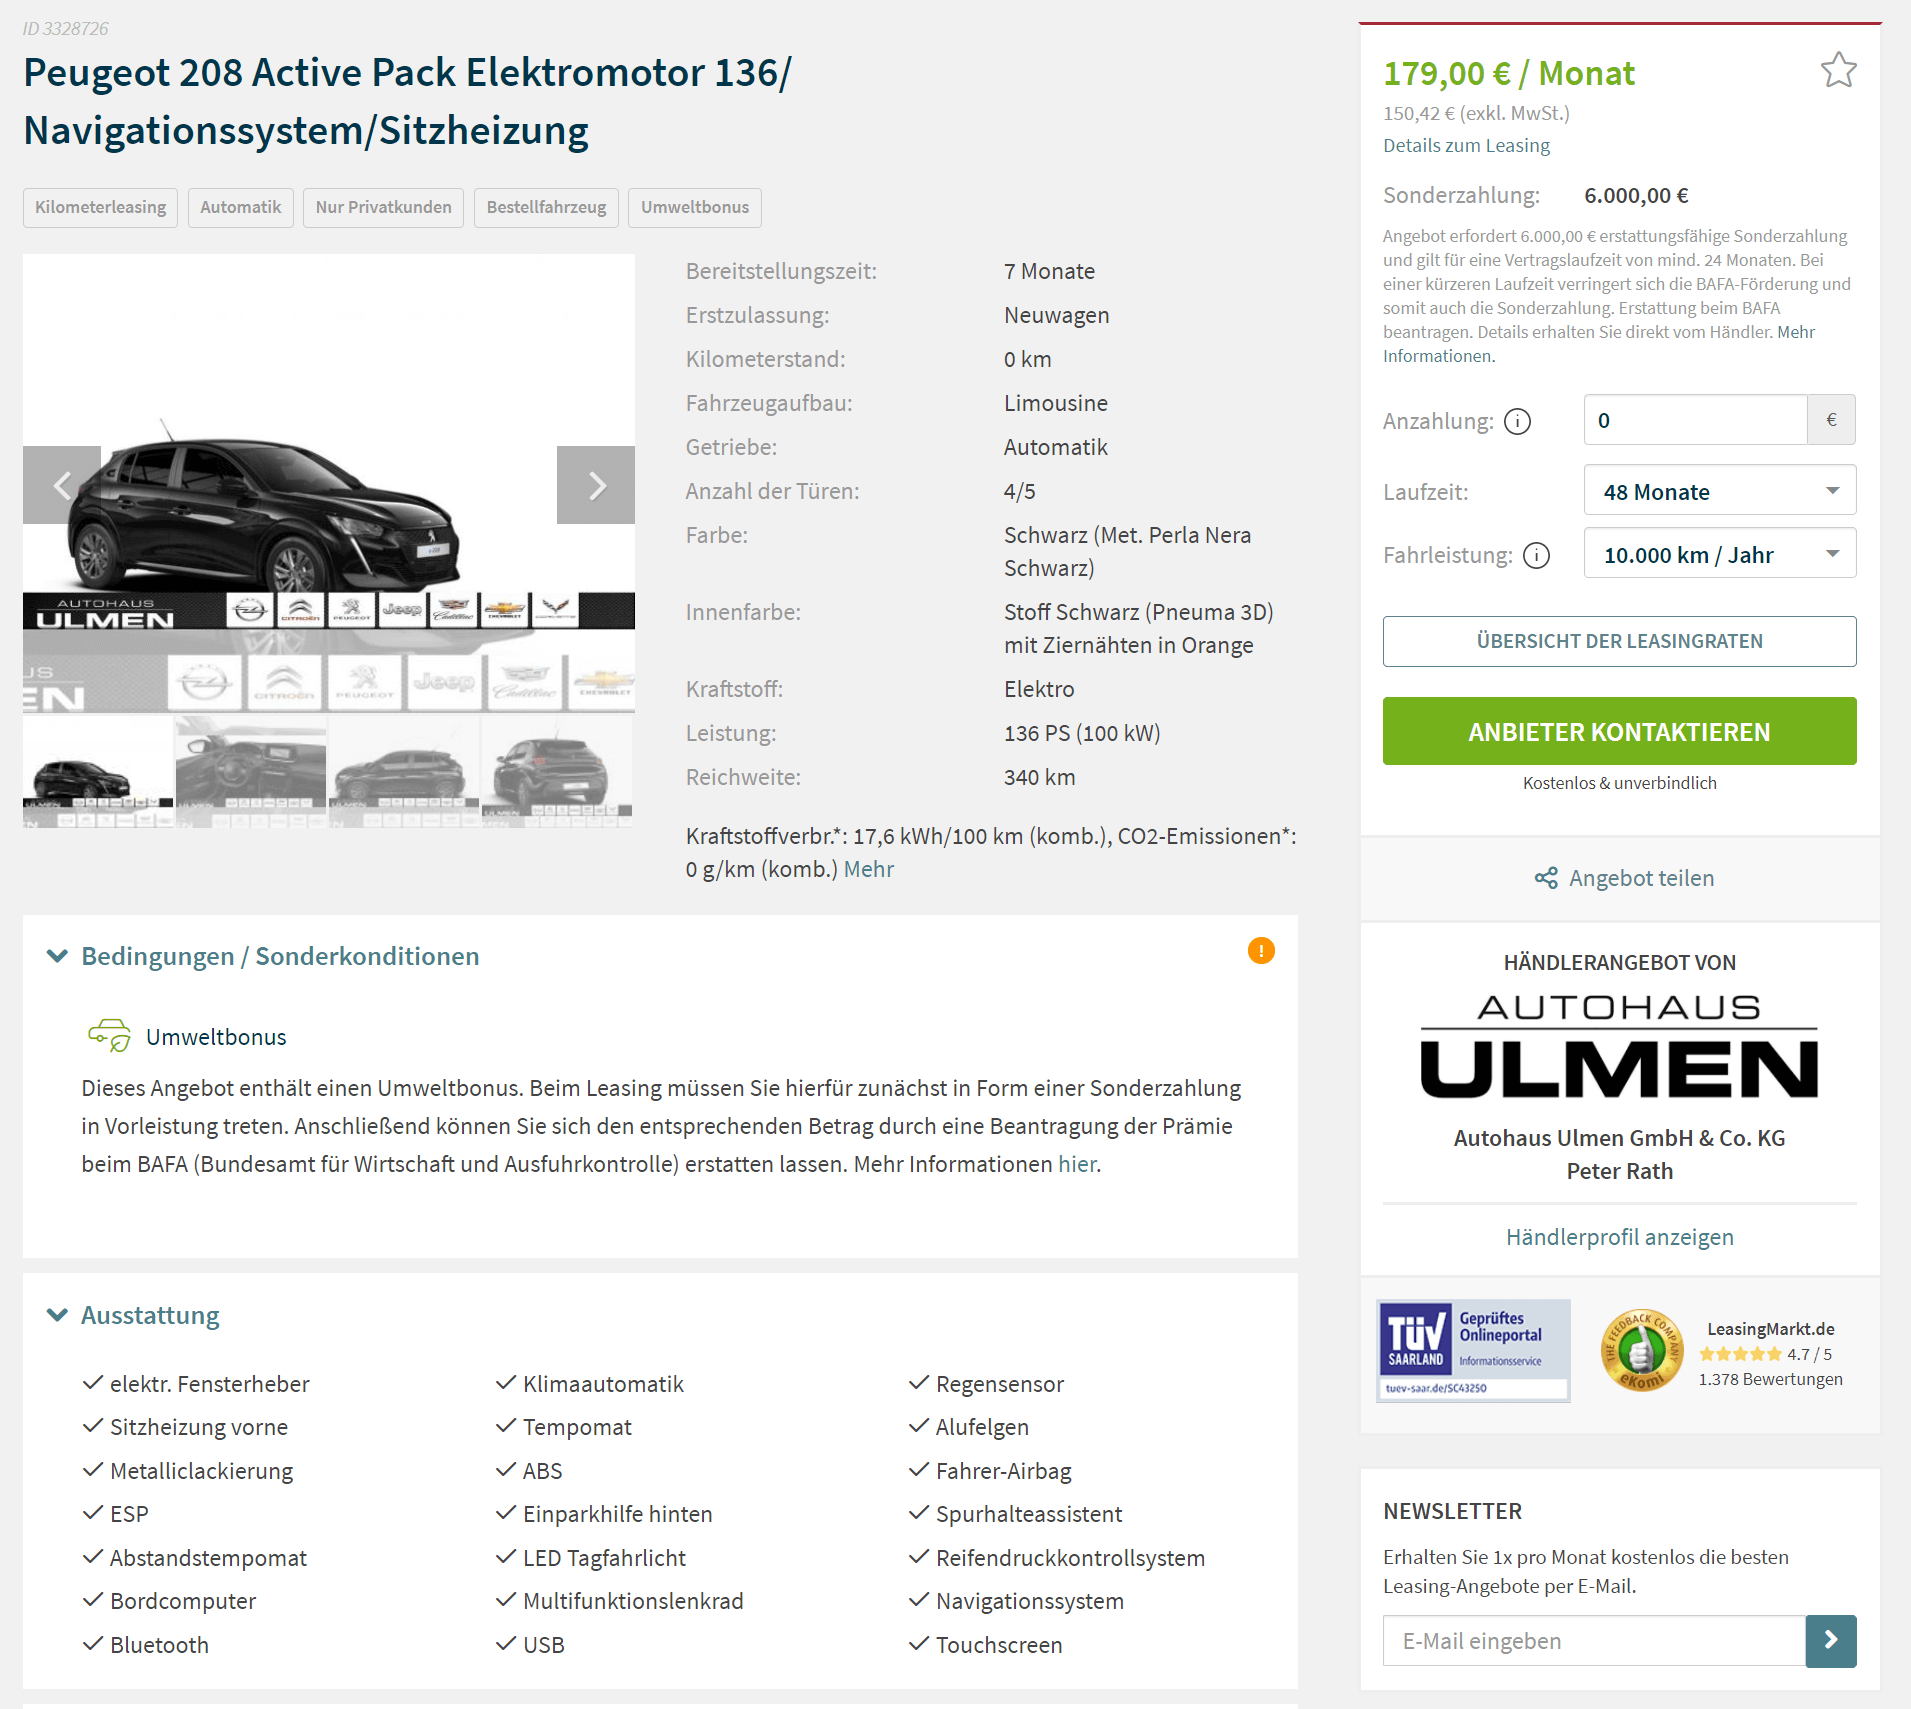Collapse the Ausstattung section

pyautogui.click(x=57, y=1315)
